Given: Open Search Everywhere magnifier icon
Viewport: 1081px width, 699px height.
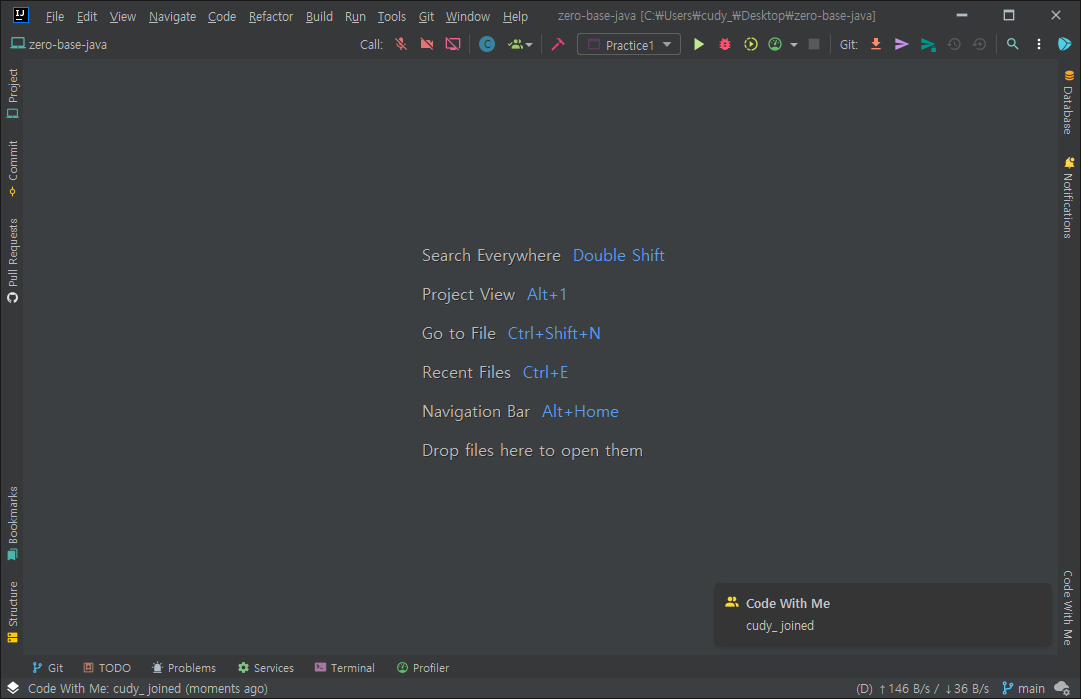Looking at the screenshot, I should 1012,44.
